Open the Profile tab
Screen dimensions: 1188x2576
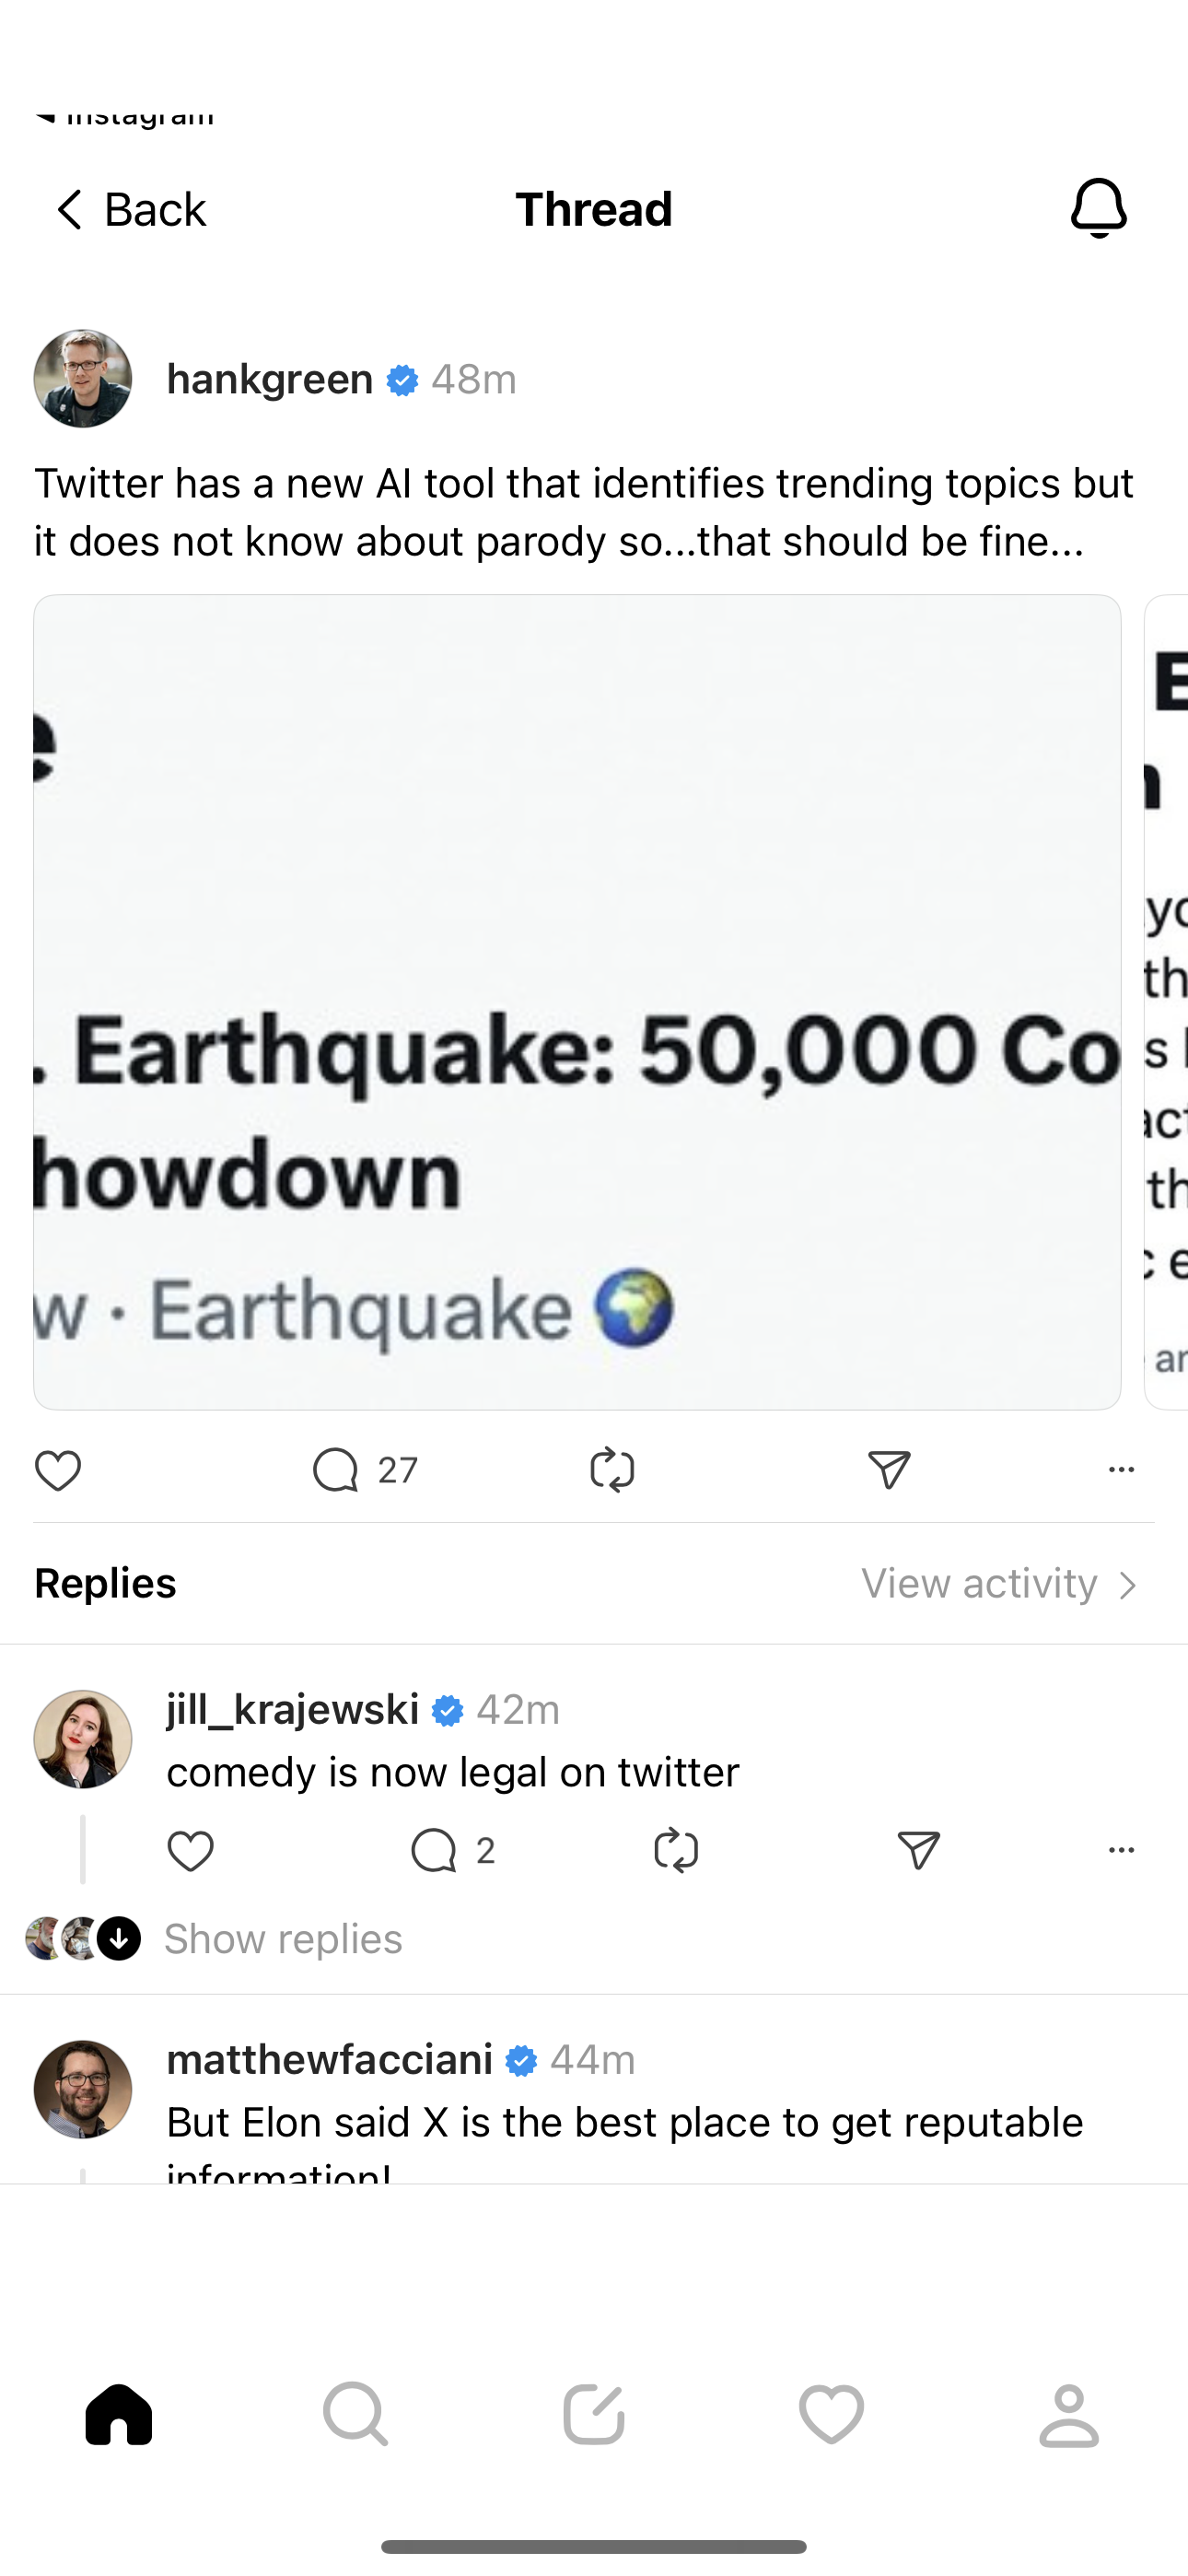1069,2414
